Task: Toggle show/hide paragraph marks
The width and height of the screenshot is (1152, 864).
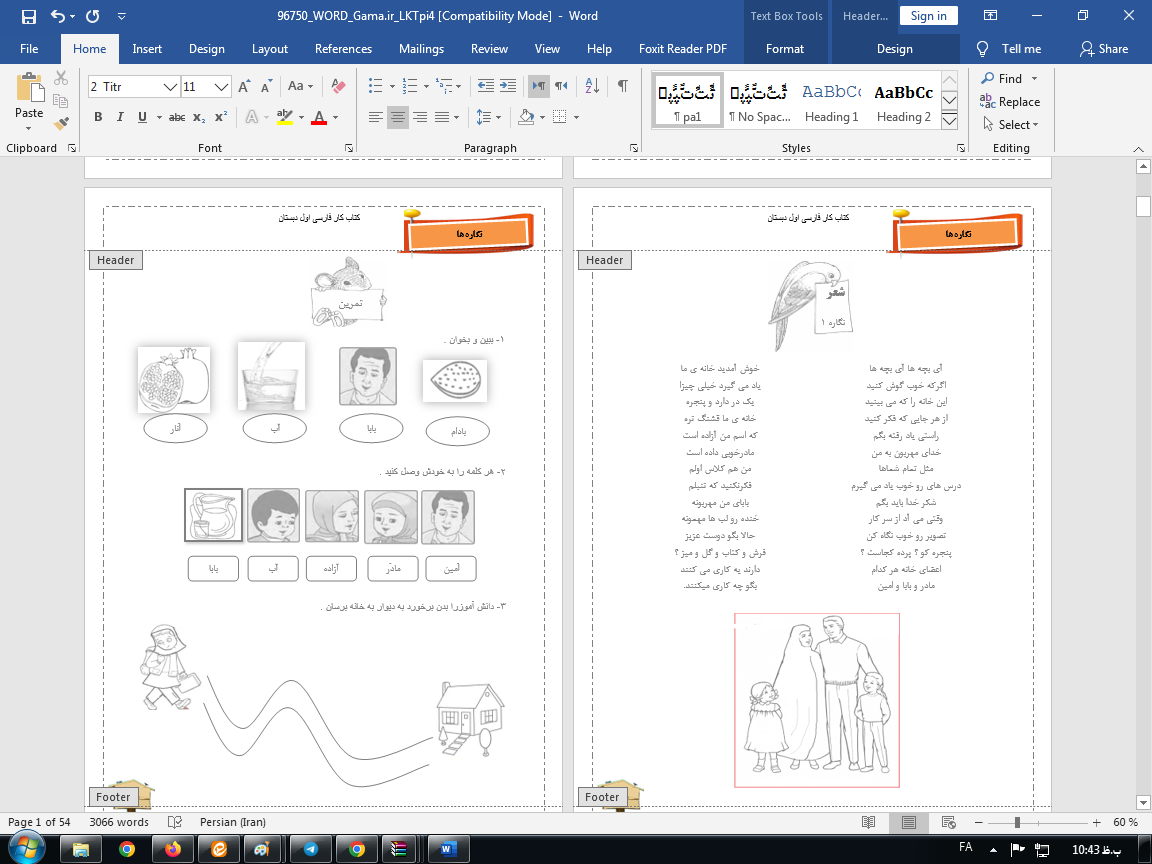Action: pos(623,86)
